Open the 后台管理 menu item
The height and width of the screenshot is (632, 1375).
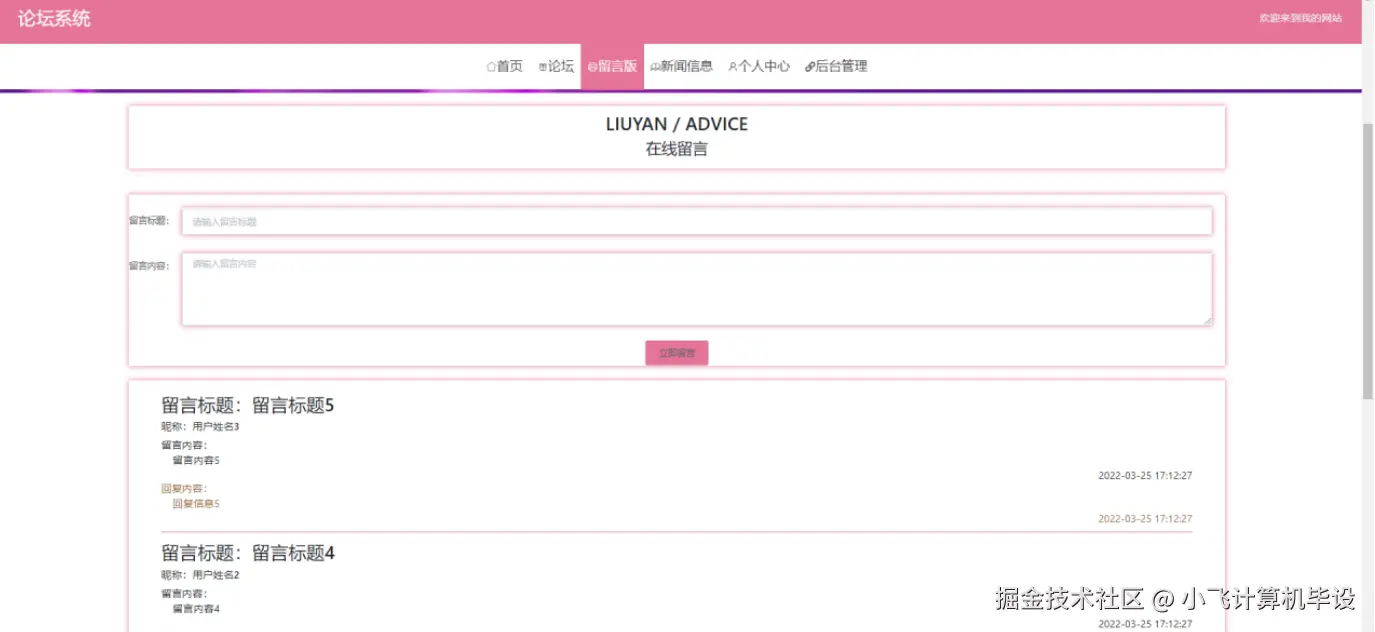tap(836, 66)
